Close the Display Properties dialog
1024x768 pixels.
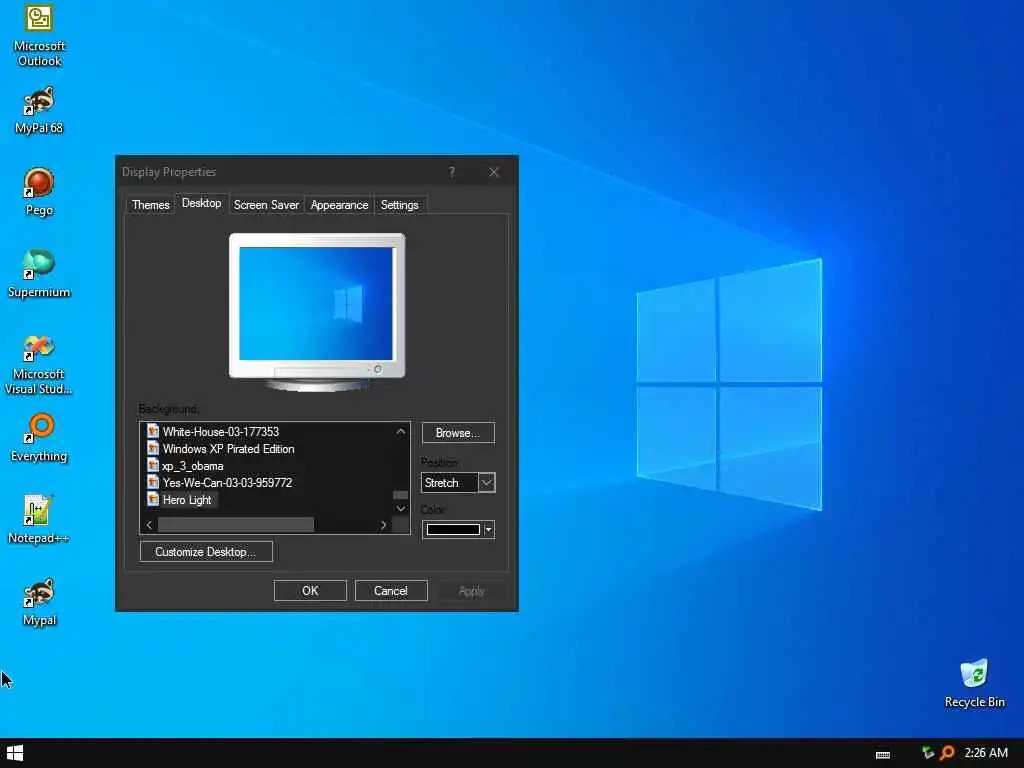point(494,172)
